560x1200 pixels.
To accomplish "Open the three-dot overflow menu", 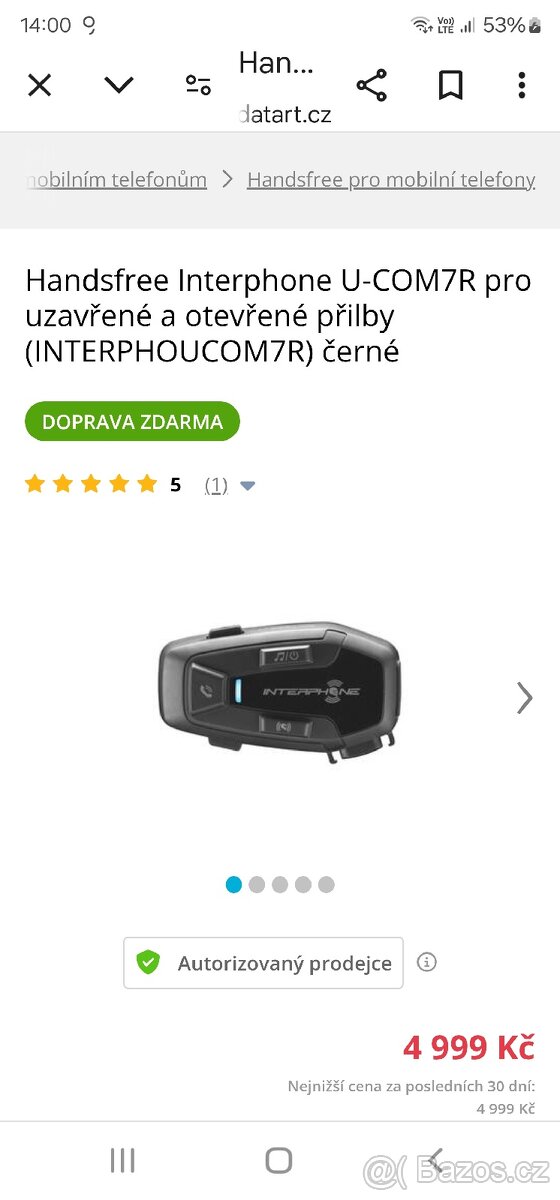I will click(521, 86).
